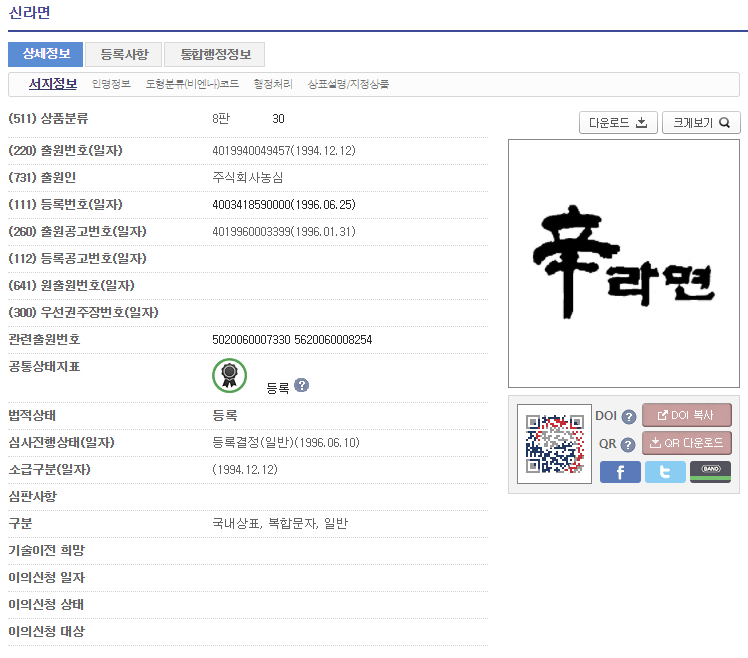The width and height of the screenshot is (748, 658).
Task: Click the question mark beside 등록 status
Action: tap(301, 386)
